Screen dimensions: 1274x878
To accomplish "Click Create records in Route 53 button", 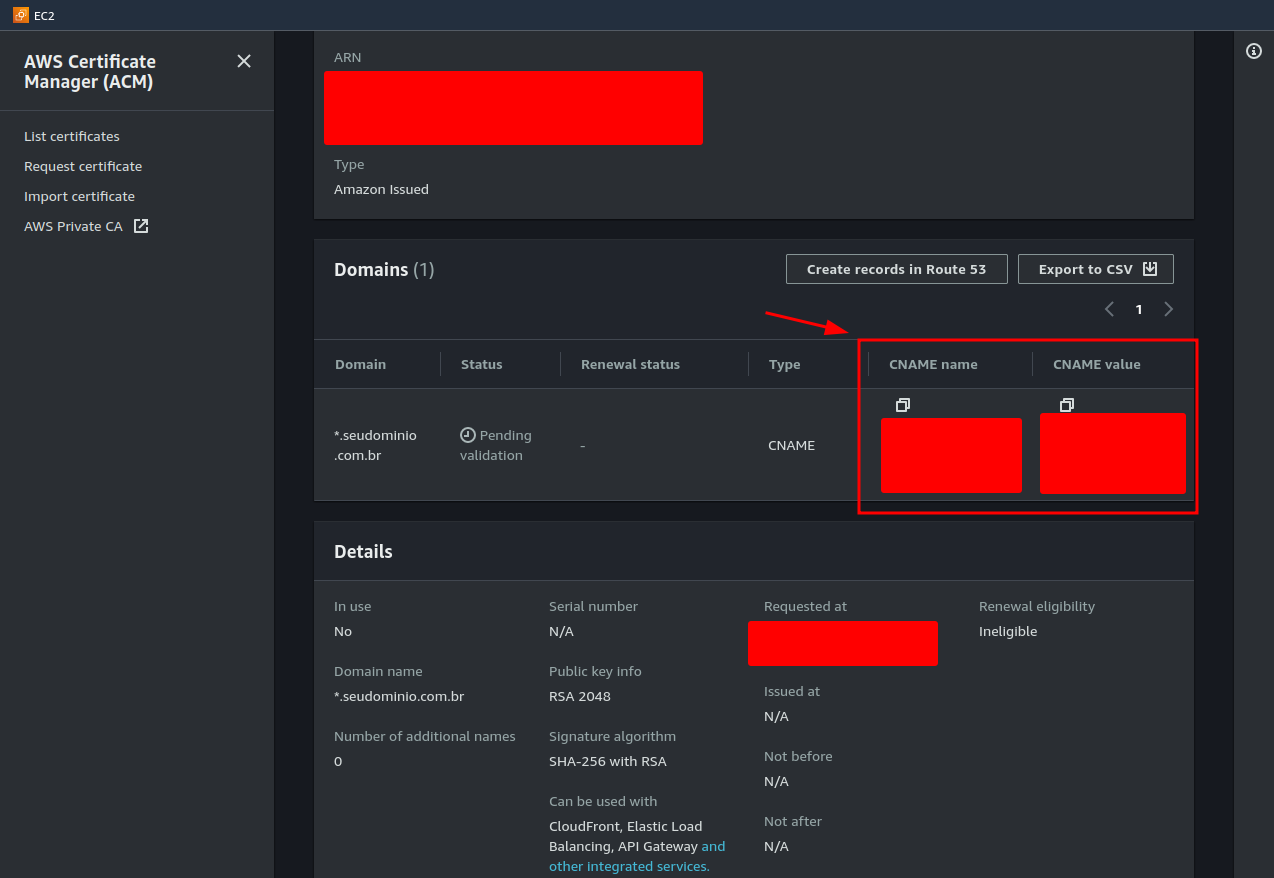I will [x=896, y=269].
